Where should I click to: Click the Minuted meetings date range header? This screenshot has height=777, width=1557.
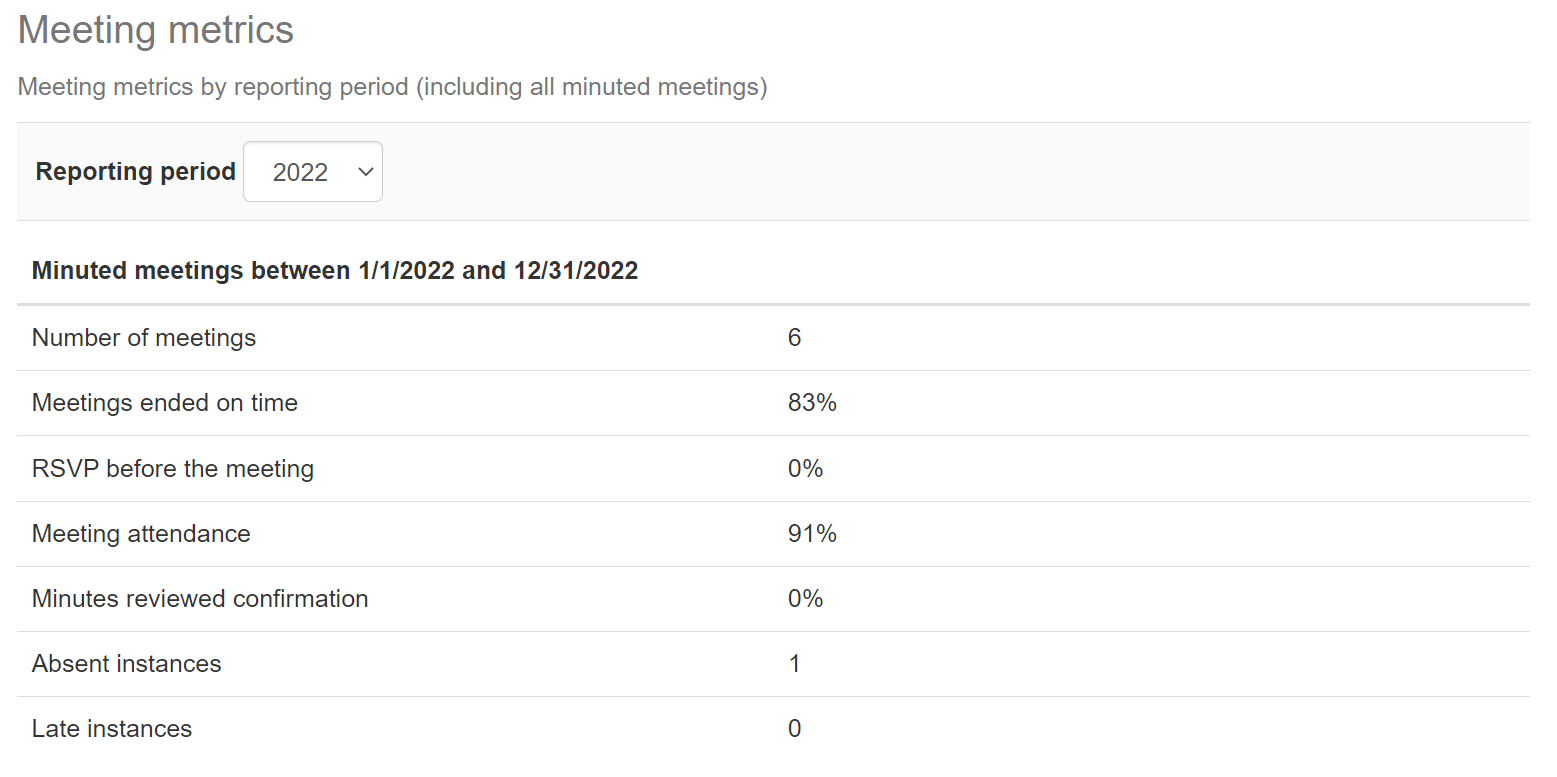click(335, 271)
